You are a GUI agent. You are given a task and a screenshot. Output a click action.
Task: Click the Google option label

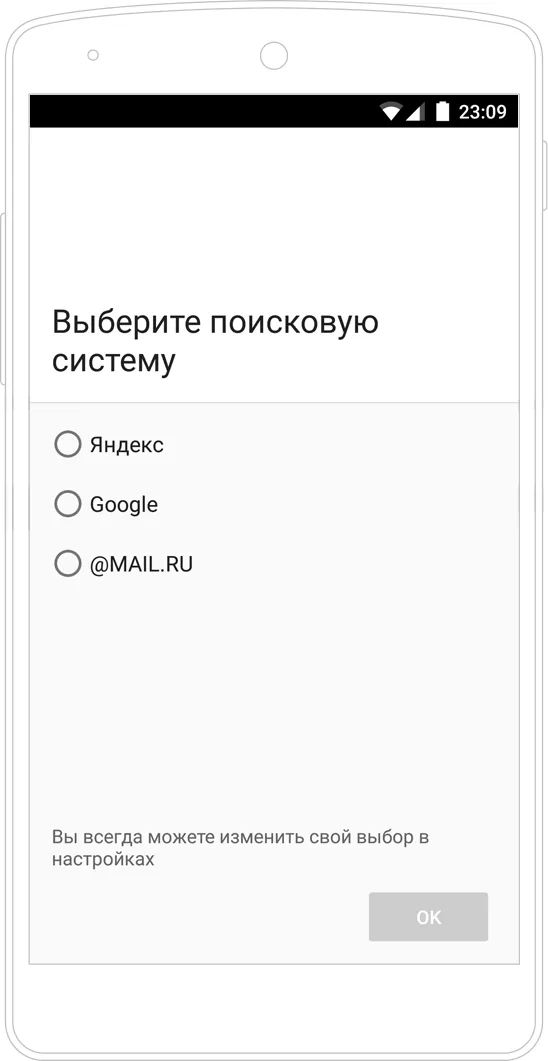click(x=124, y=505)
